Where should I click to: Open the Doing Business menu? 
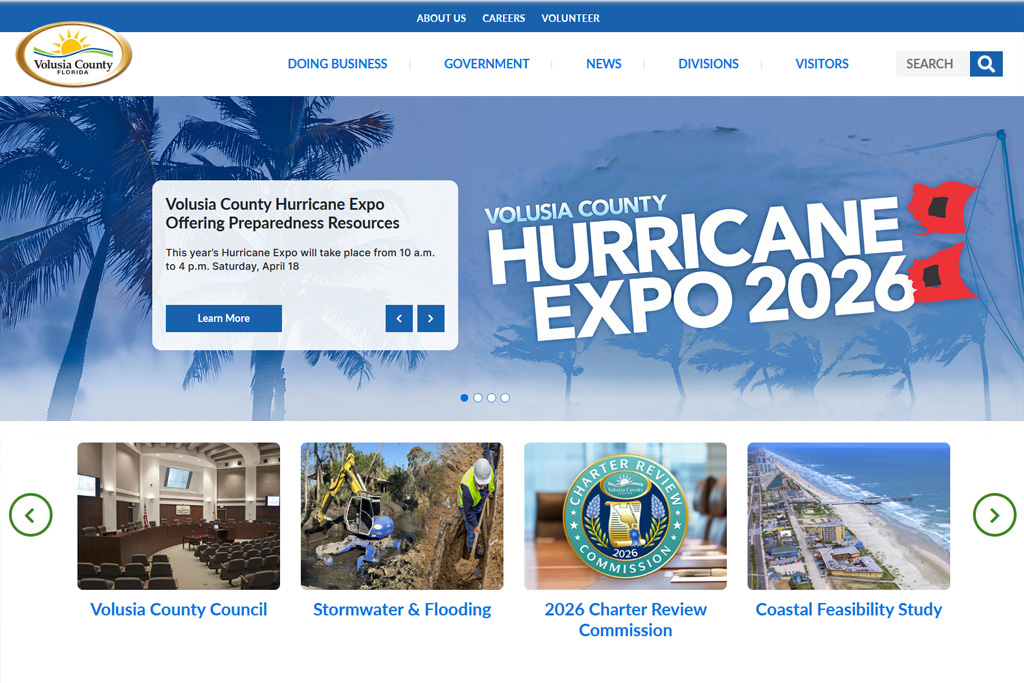(x=338, y=64)
